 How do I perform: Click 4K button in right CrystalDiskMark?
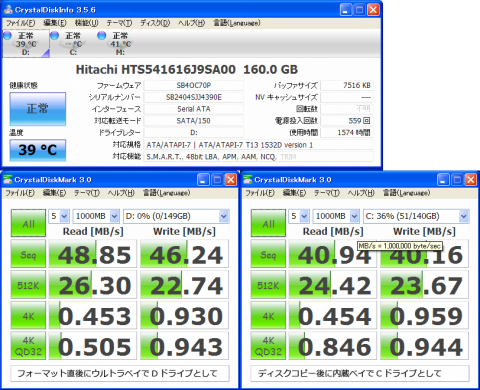pos(268,315)
